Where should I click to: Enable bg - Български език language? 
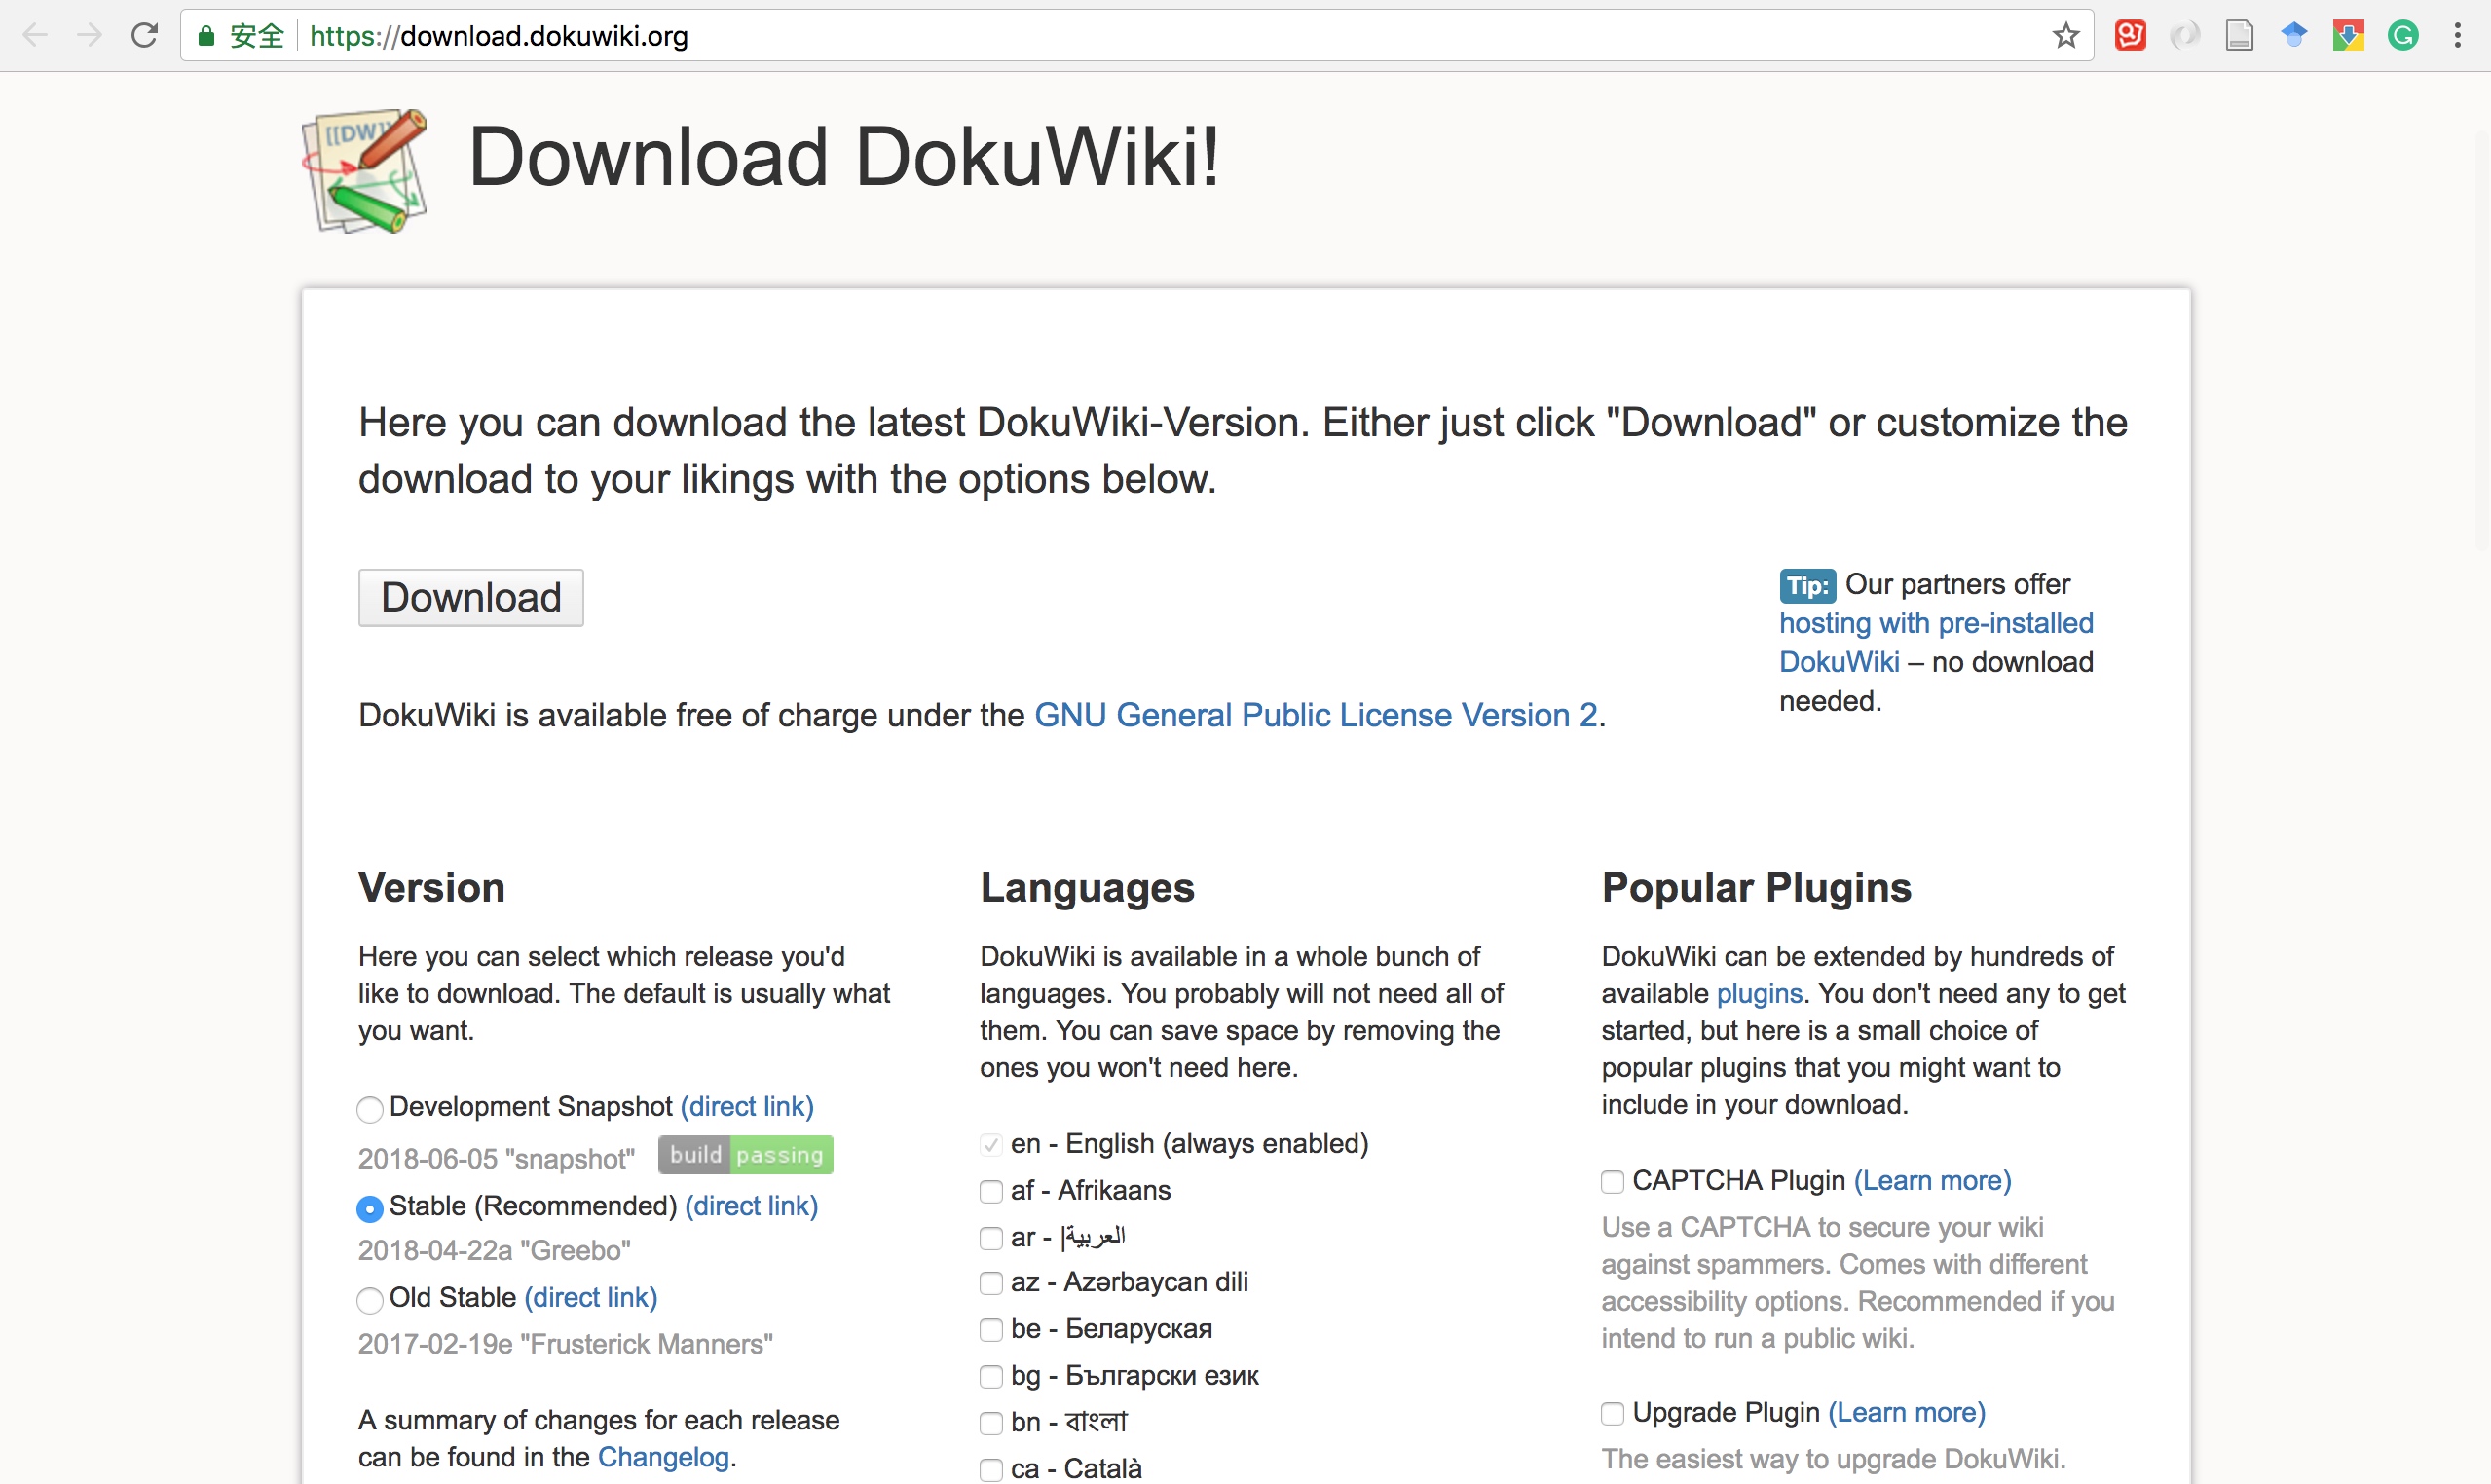point(991,1377)
